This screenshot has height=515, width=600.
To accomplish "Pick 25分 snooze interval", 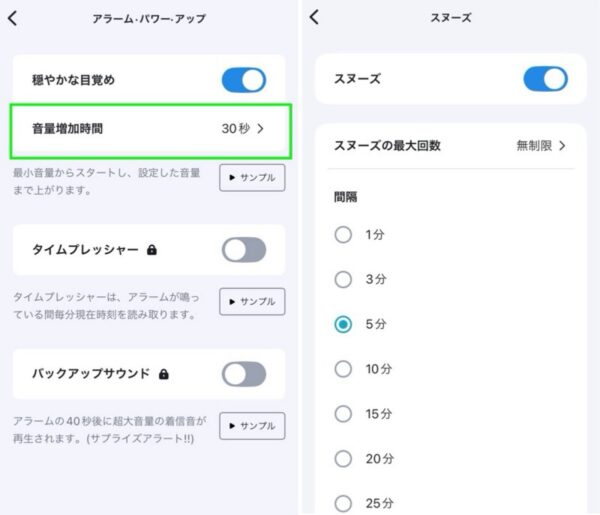I will 364,503.
